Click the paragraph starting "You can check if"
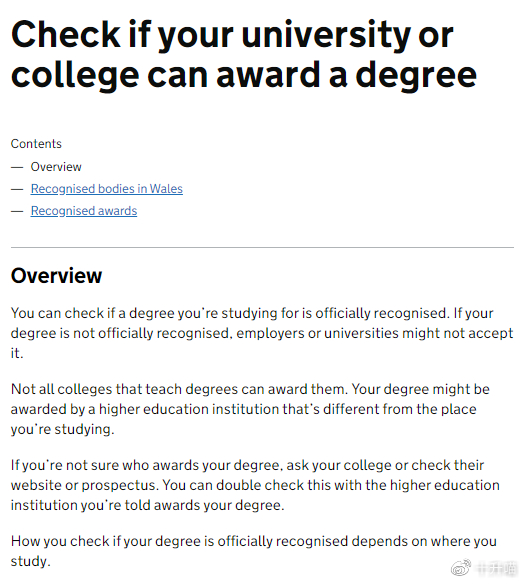This screenshot has height=584, width=524. coord(262,333)
